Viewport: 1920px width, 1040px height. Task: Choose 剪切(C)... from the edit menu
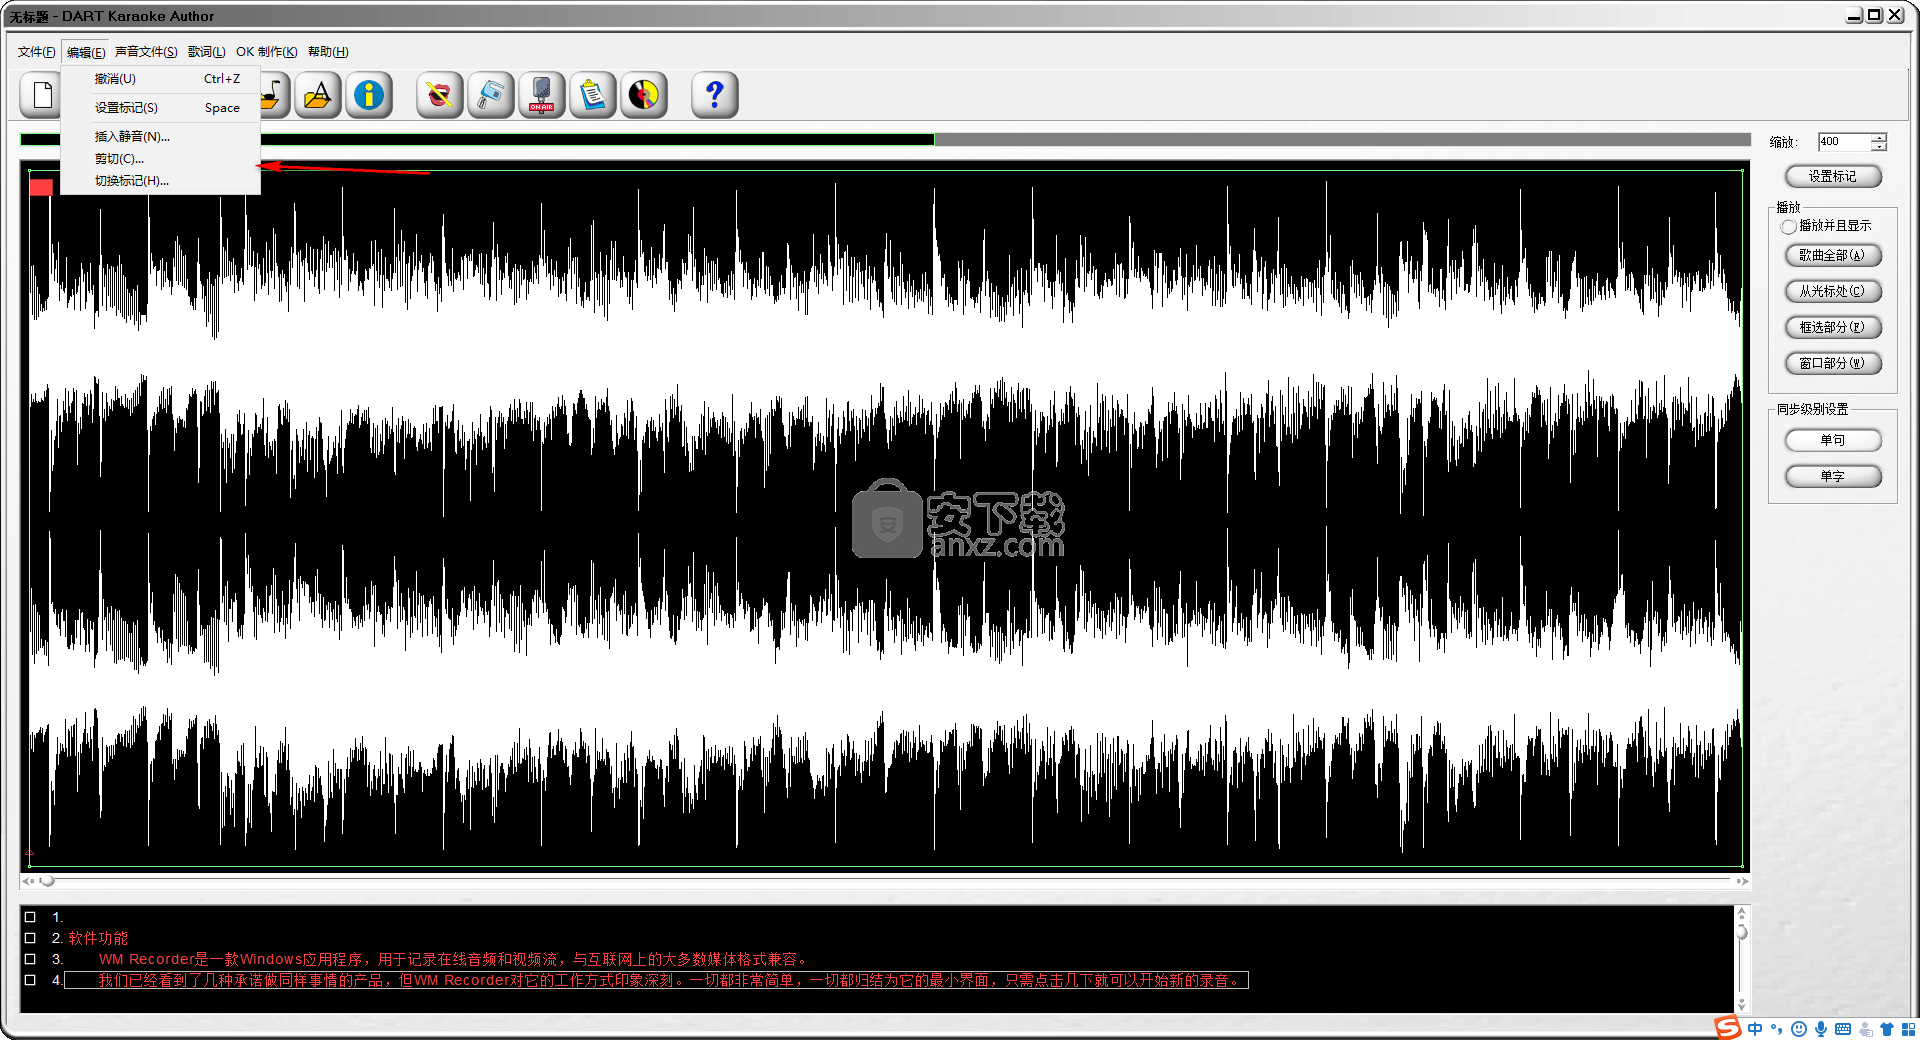(160, 159)
